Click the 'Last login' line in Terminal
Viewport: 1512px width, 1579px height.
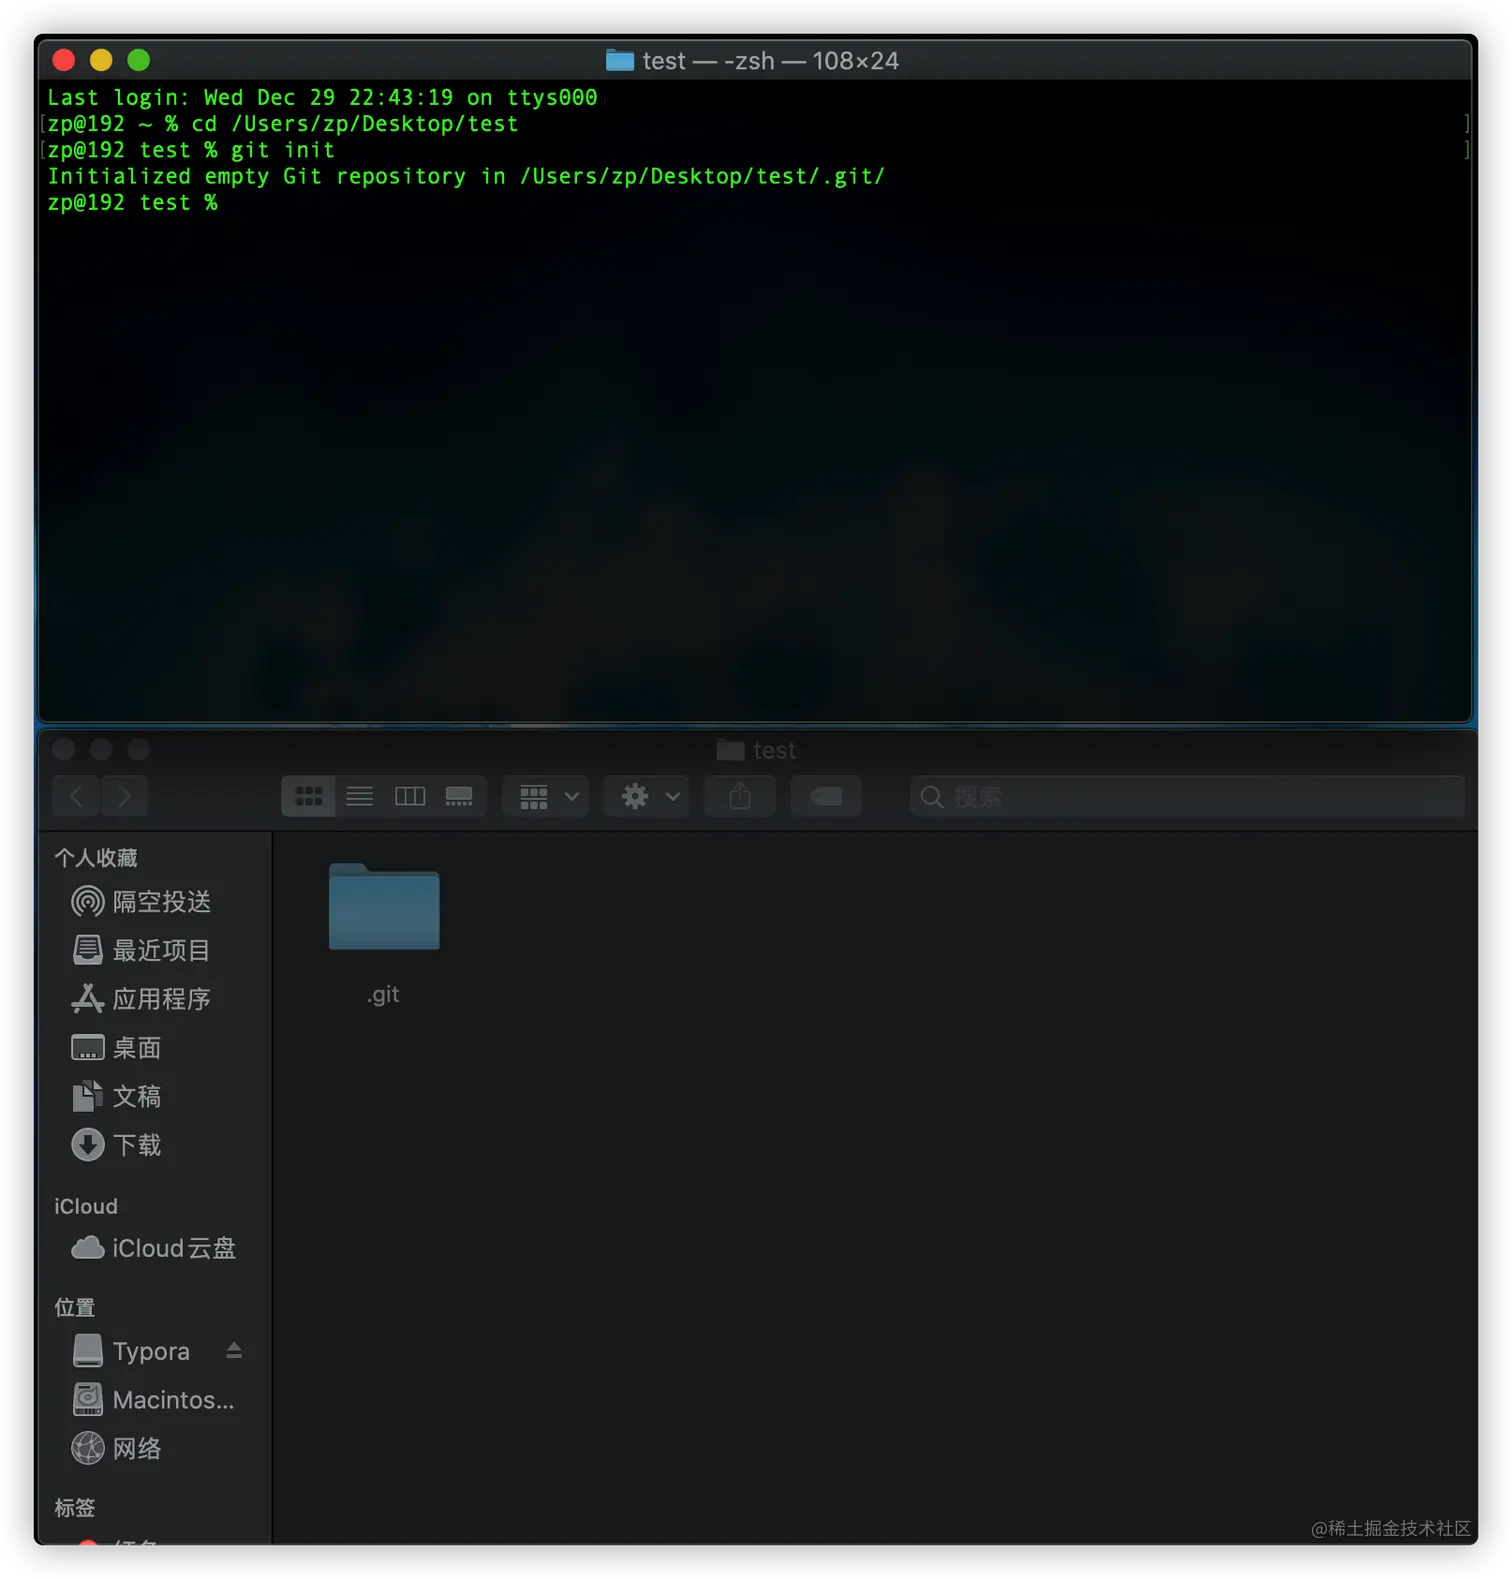coord(322,98)
